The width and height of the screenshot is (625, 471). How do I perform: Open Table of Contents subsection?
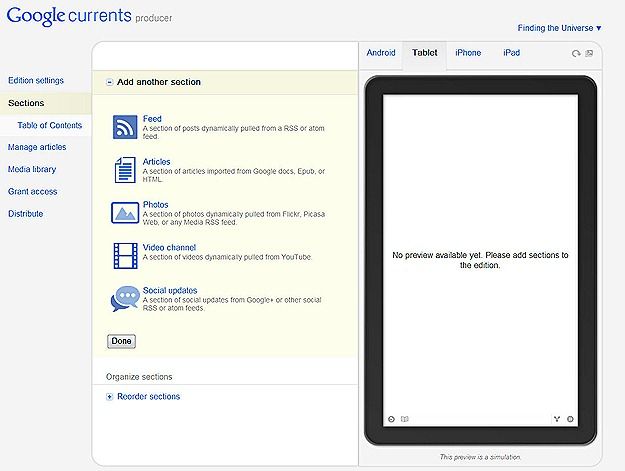(x=50, y=125)
